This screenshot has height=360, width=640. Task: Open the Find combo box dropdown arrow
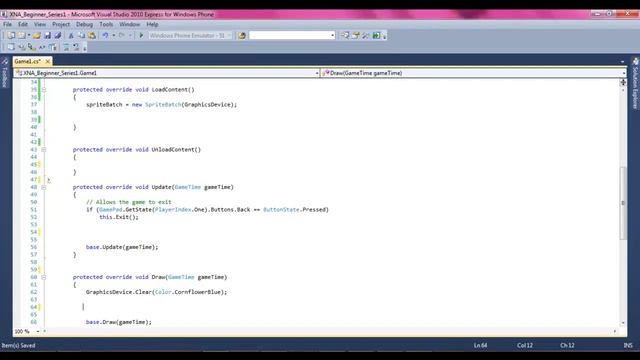pyautogui.click(x=333, y=36)
